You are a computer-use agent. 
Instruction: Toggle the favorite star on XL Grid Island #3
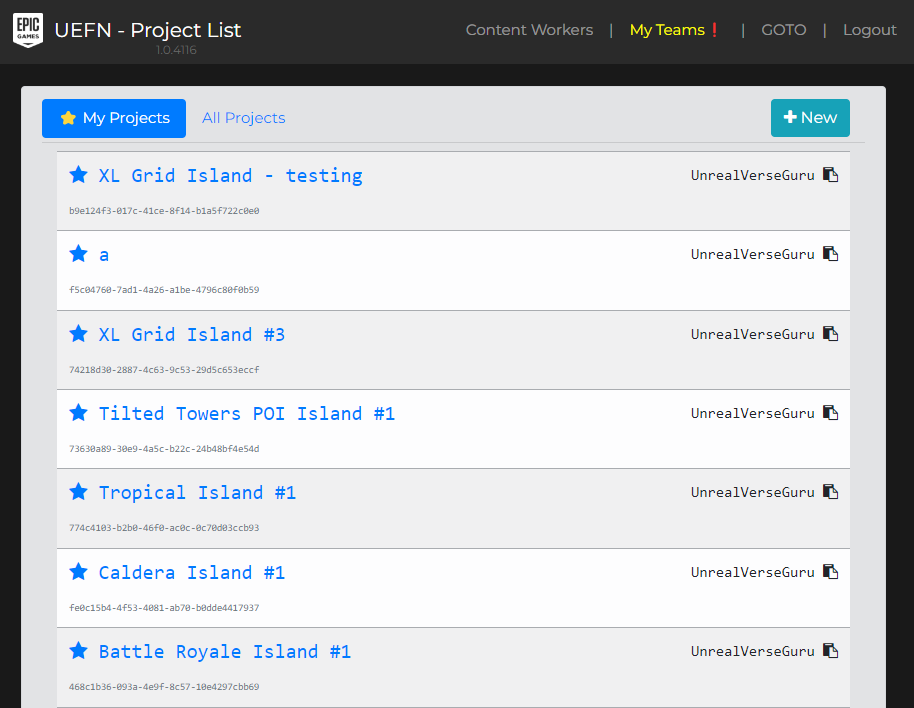point(78,333)
